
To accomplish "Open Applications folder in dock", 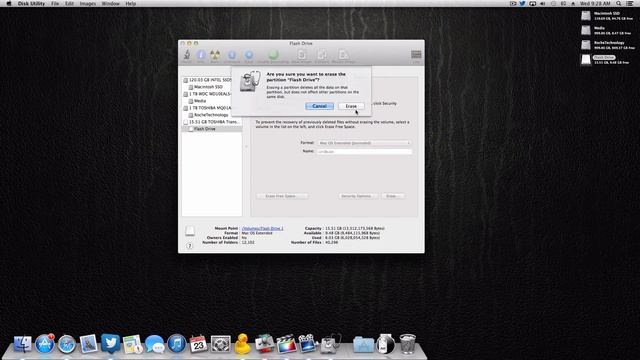I will [x=363, y=345].
